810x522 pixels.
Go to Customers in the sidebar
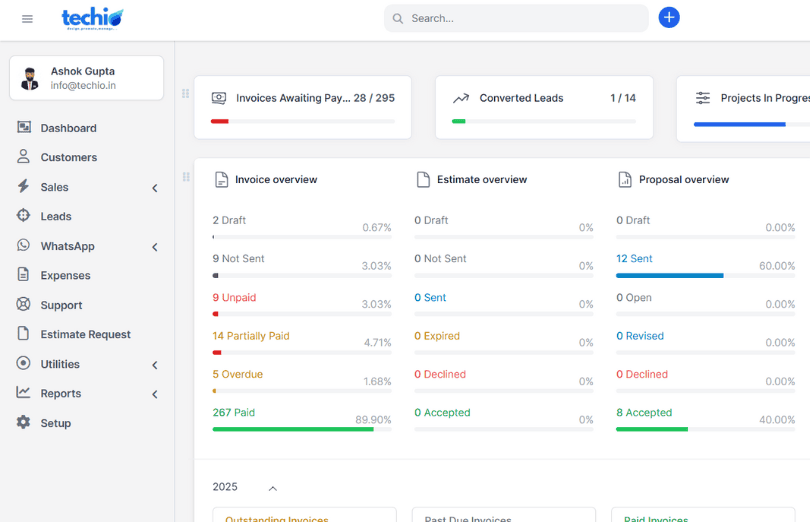(x=68, y=157)
